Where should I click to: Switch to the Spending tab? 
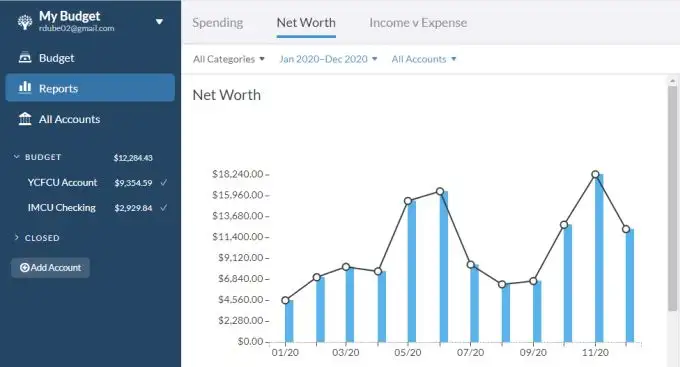pos(218,23)
